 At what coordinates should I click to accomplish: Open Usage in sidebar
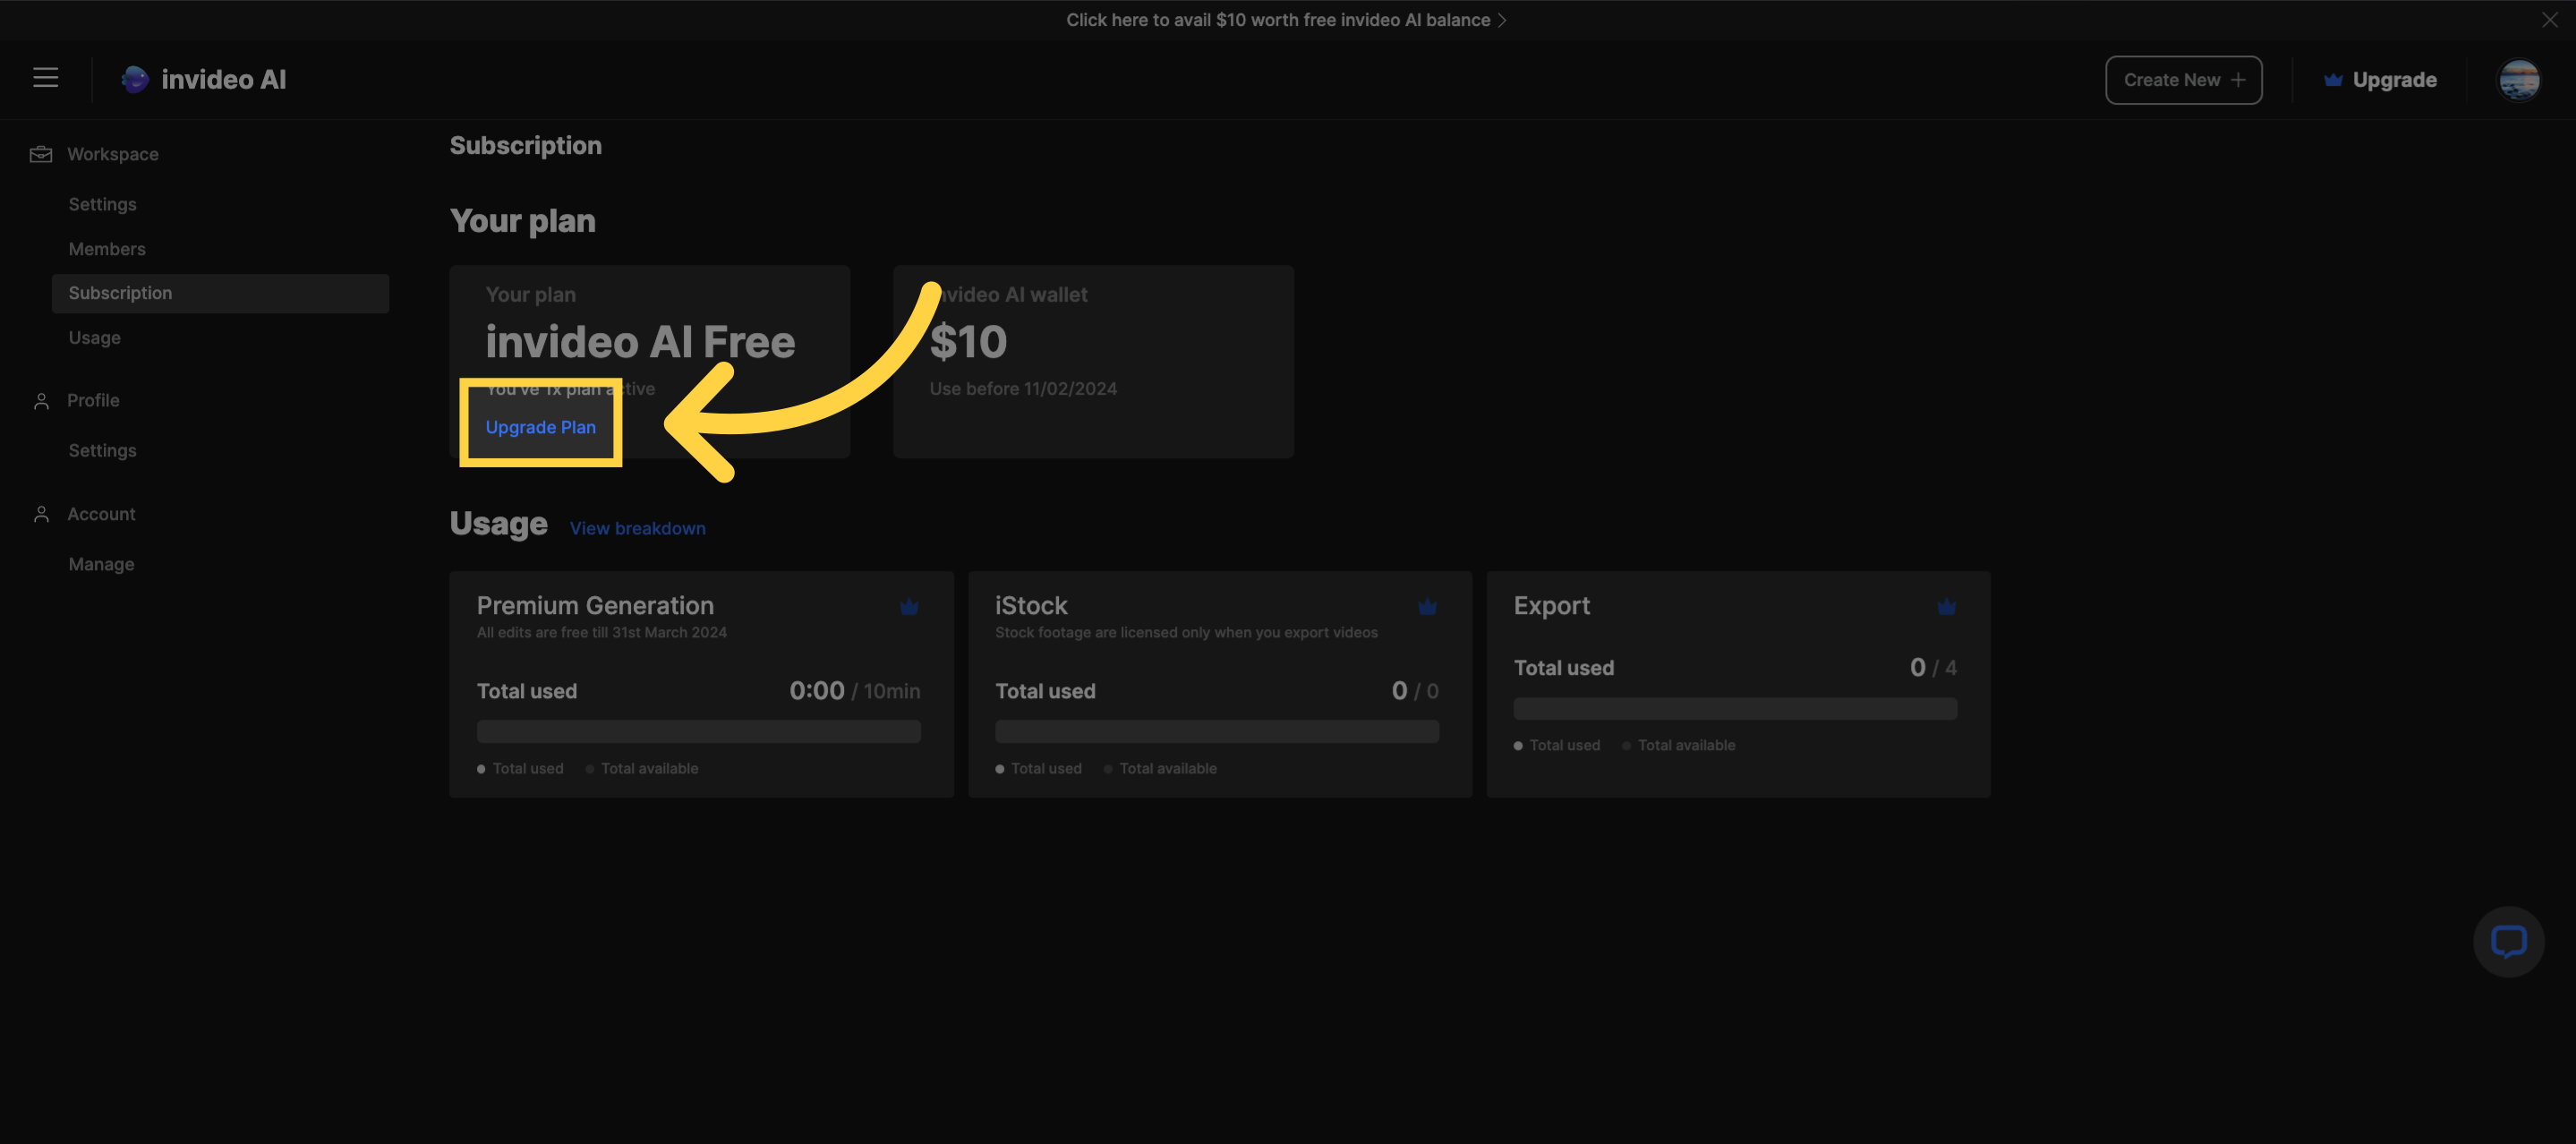coord(94,338)
